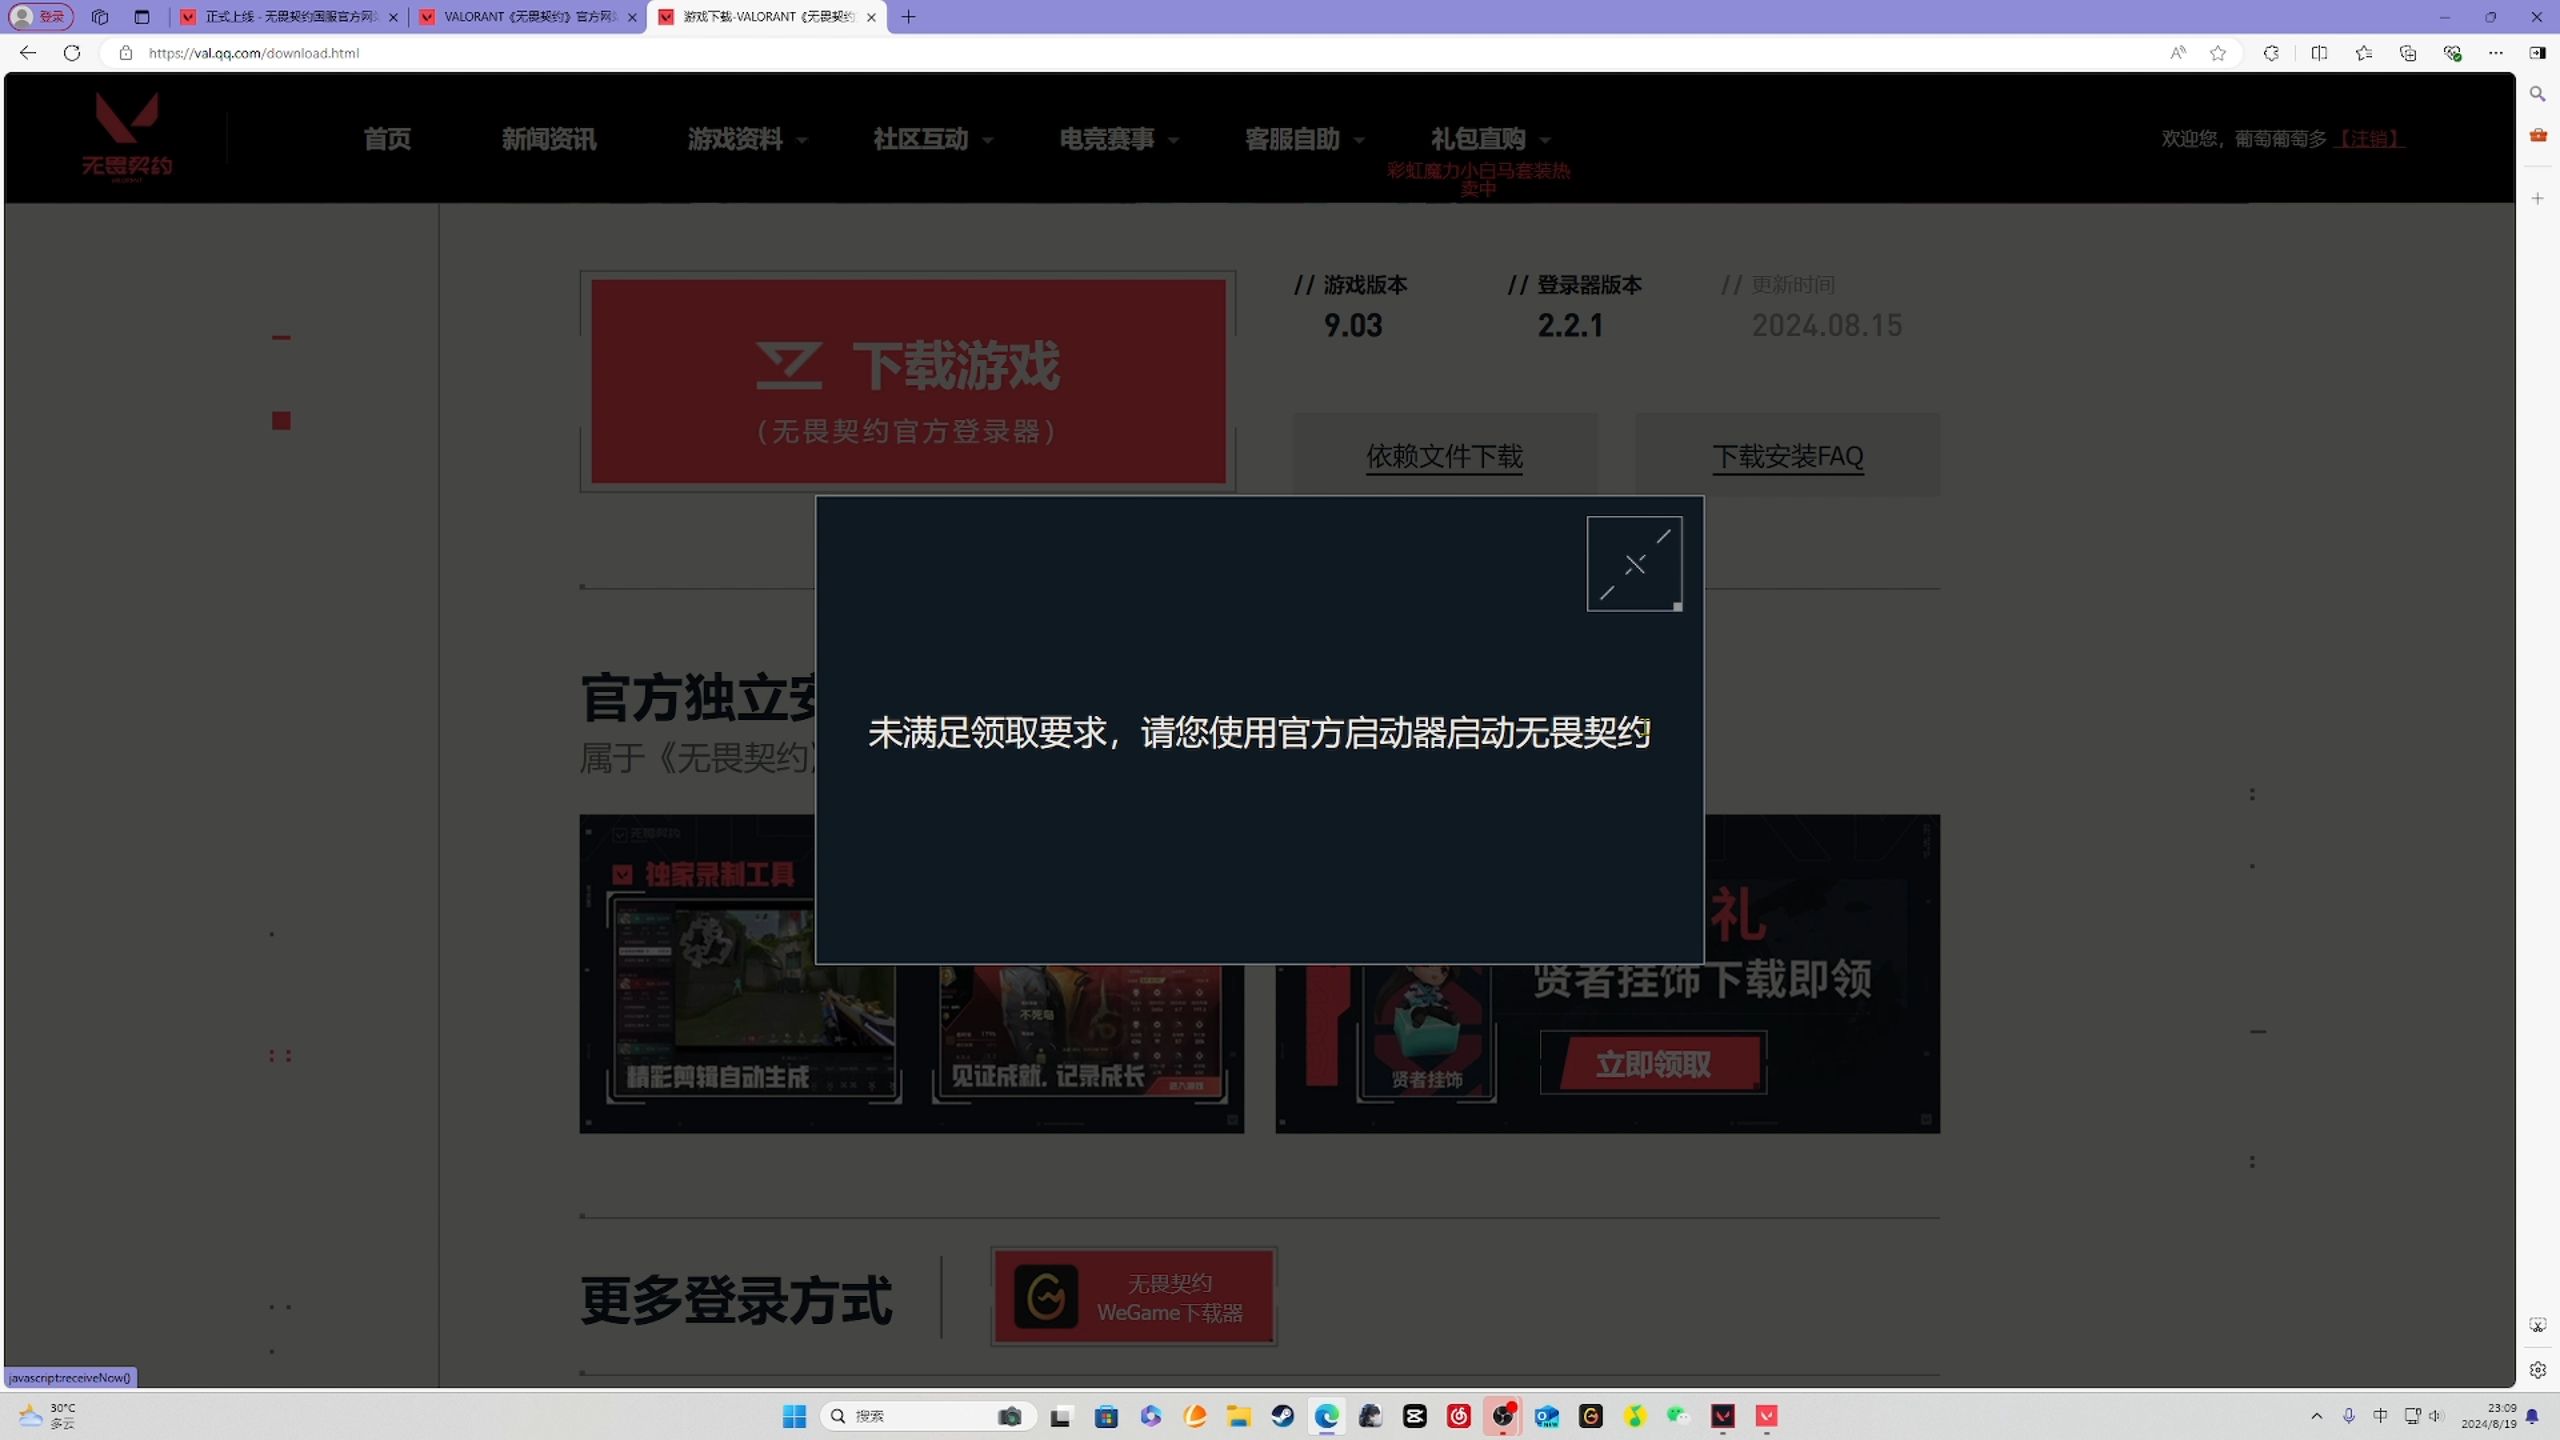Click the 注销 logout link
2560x1440 pixels.
coord(2368,138)
